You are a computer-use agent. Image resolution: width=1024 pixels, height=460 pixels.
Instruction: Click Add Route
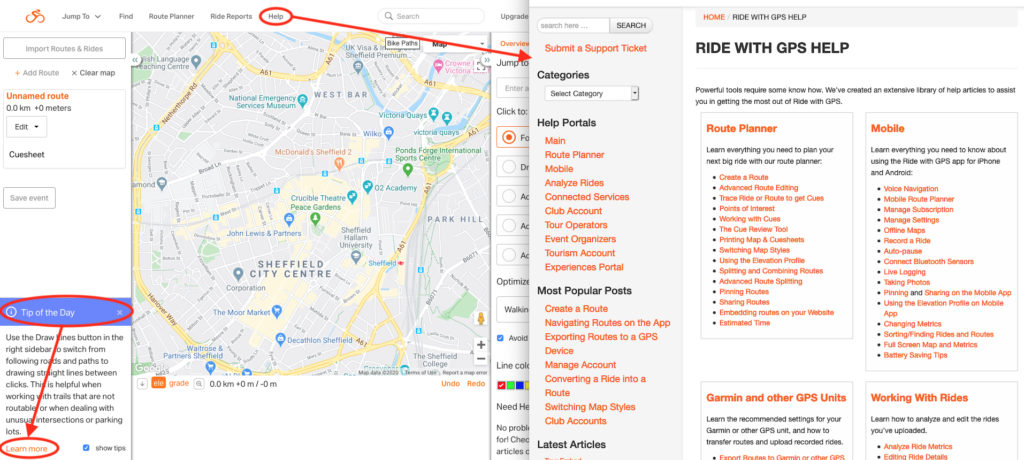[37, 73]
